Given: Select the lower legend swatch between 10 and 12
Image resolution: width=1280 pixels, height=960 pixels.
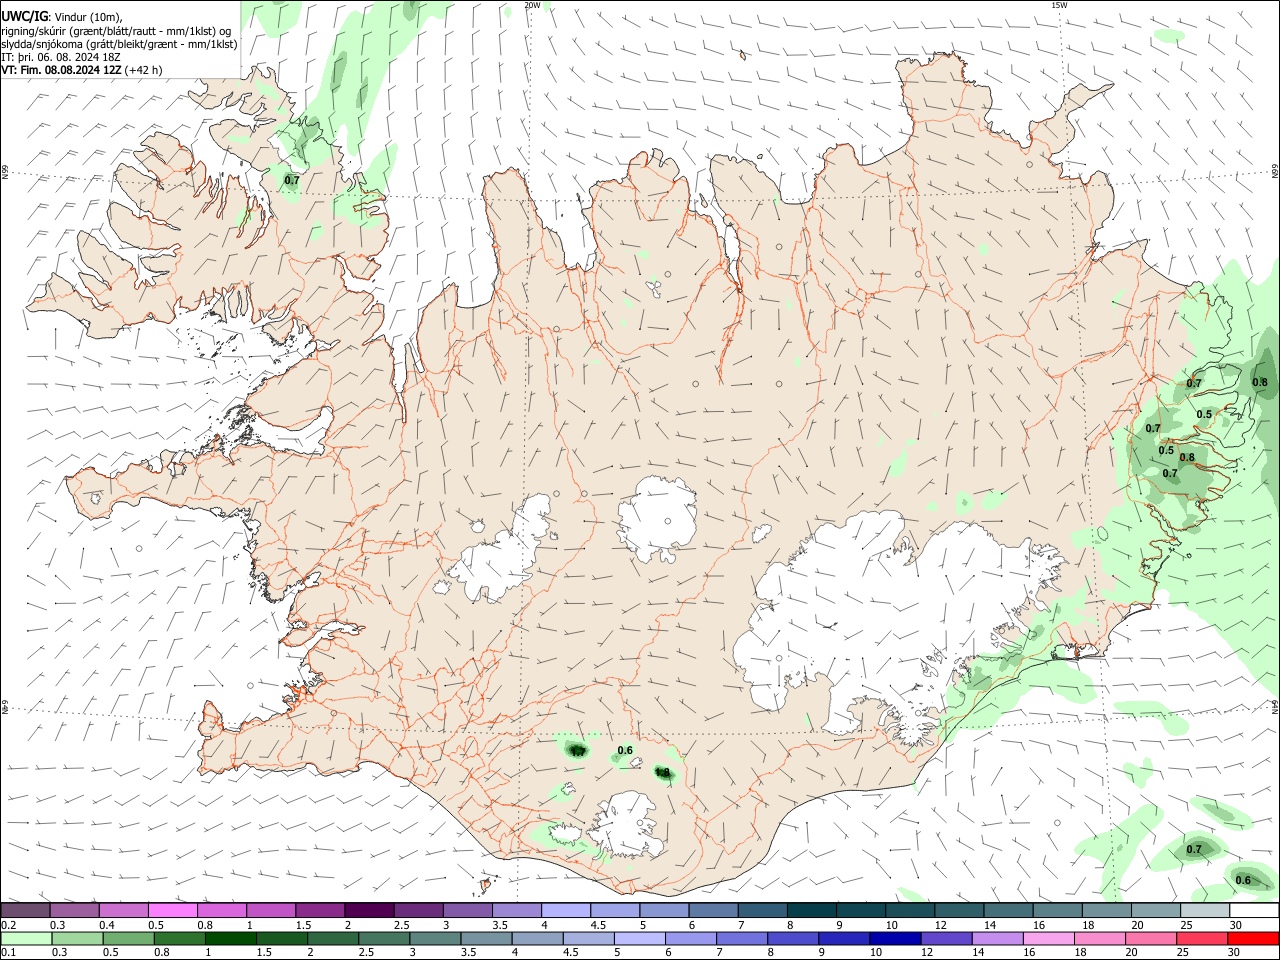Looking at the screenshot, I should 896,938.
